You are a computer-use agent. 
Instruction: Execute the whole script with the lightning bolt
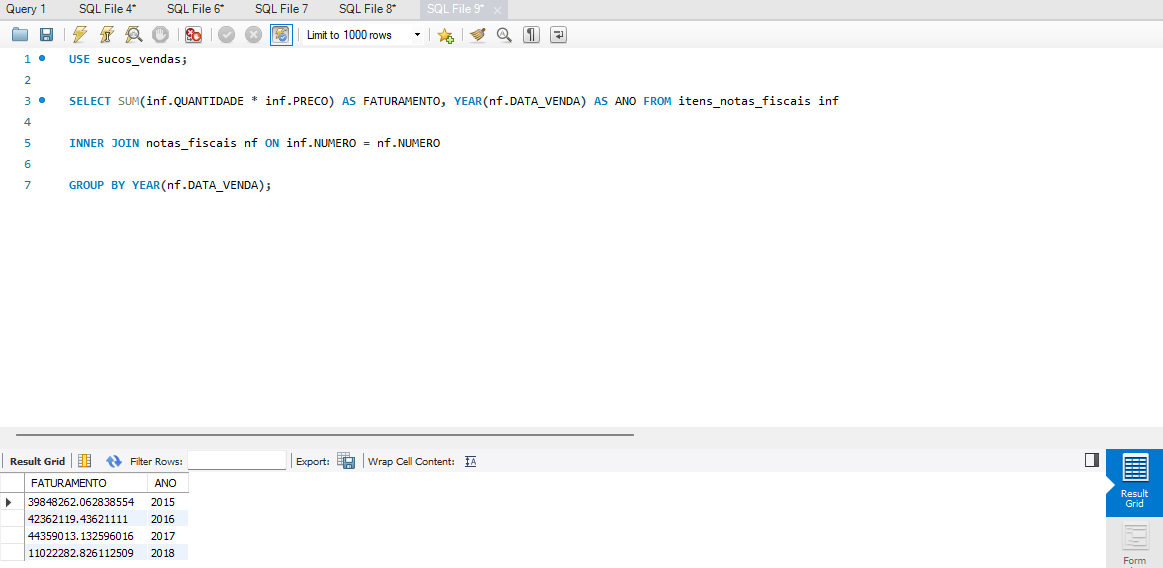[x=79, y=35]
